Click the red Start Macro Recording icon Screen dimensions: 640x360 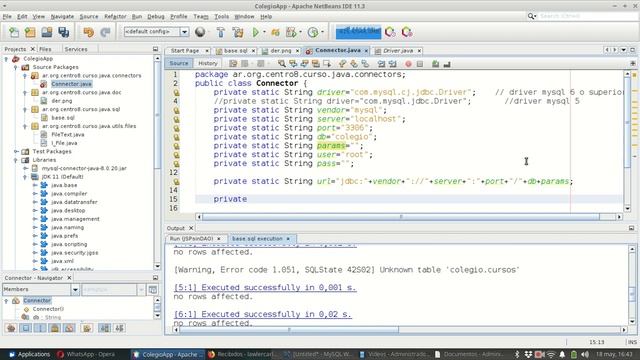click(408, 64)
